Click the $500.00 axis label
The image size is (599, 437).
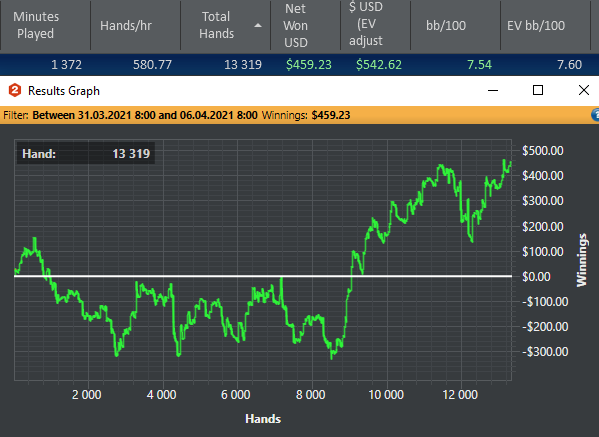pyautogui.click(x=542, y=151)
